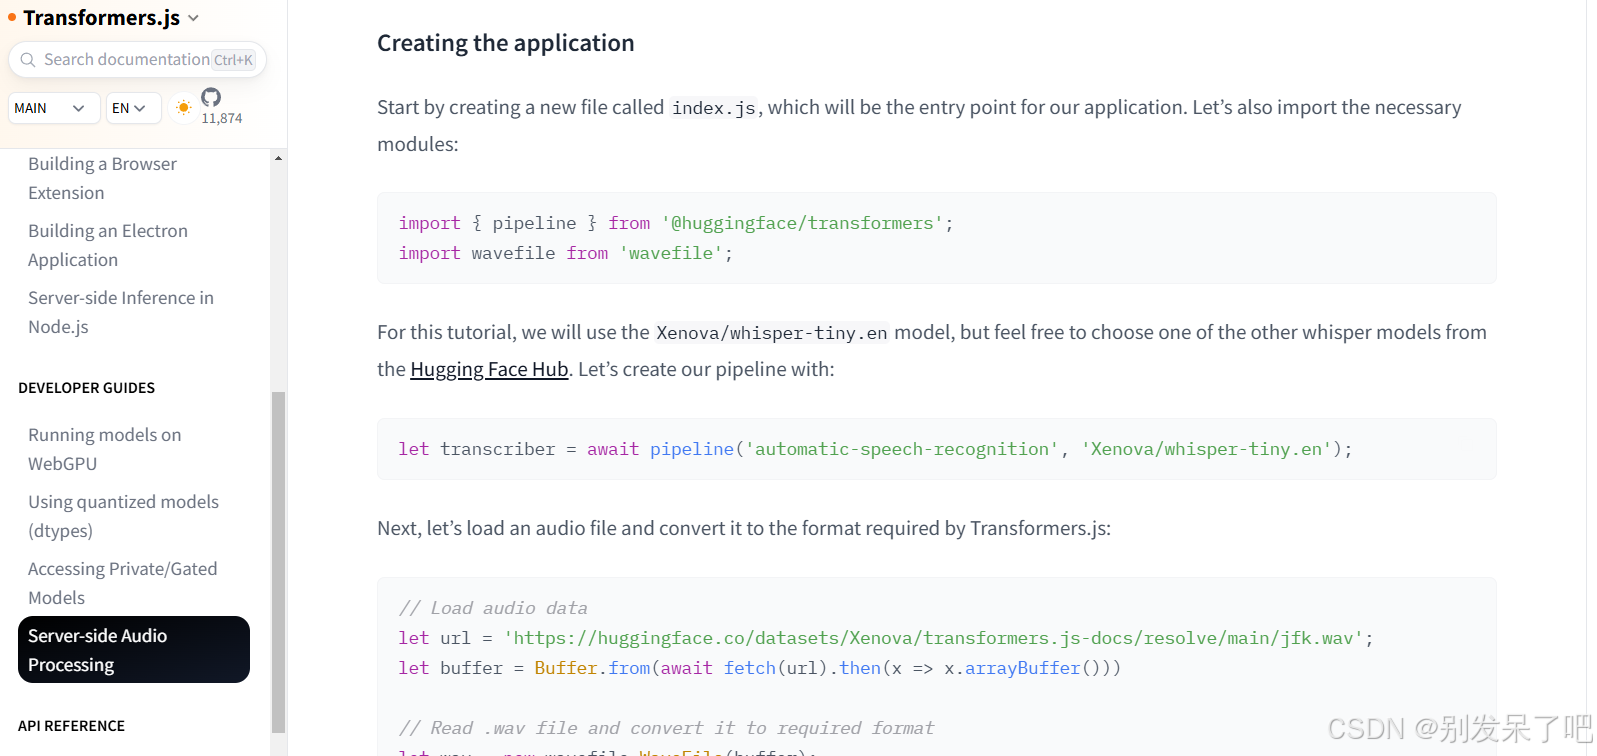This screenshot has width=1597, height=756.
Task: Open Accessing Private/Gated Models guide
Action: tap(123, 583)
